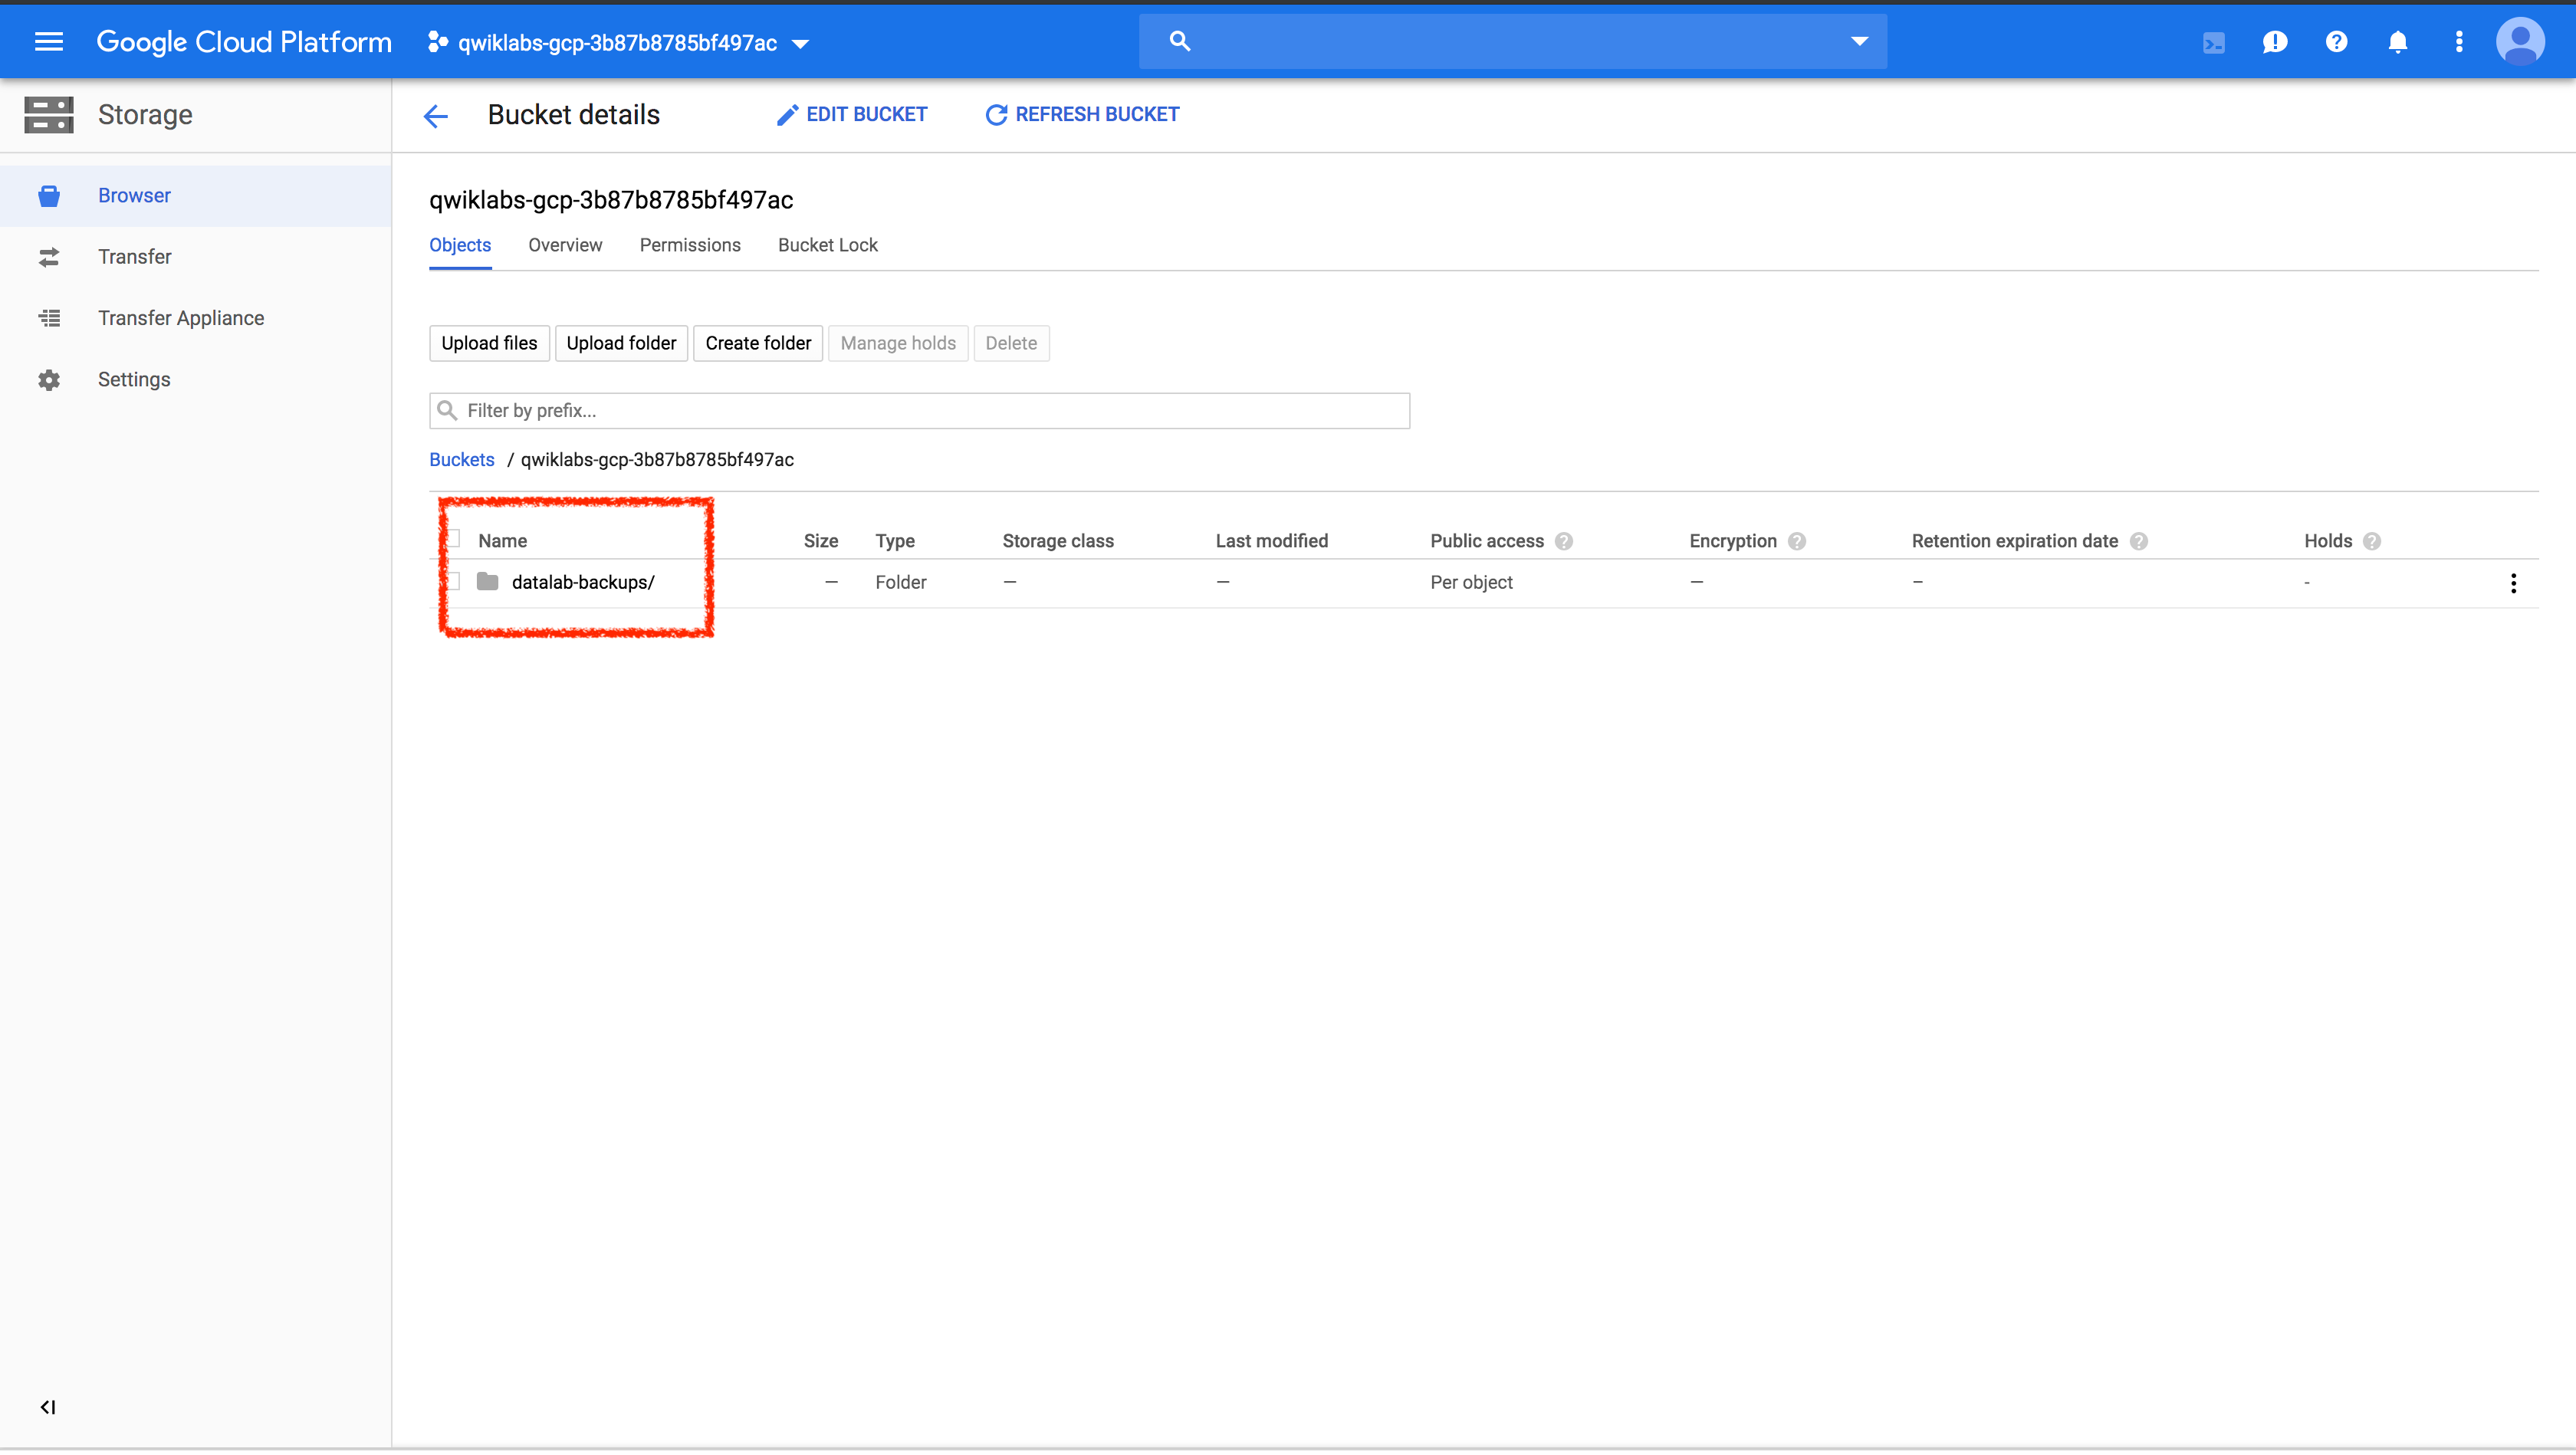Collapse the sidebar navigation panel
Screen dimensions: 2576x1455
click(x=47, y=1407)
